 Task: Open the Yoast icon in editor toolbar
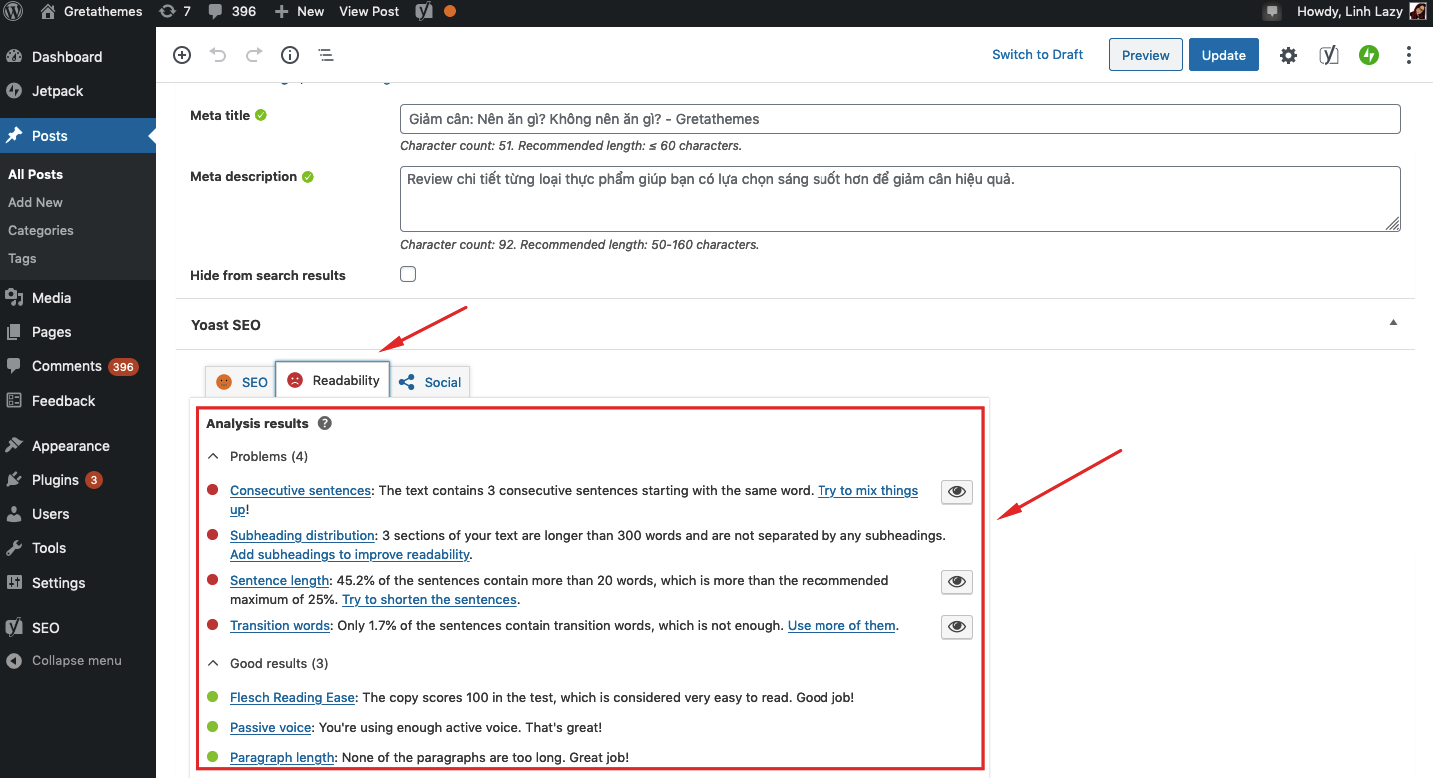[1328, 55]
